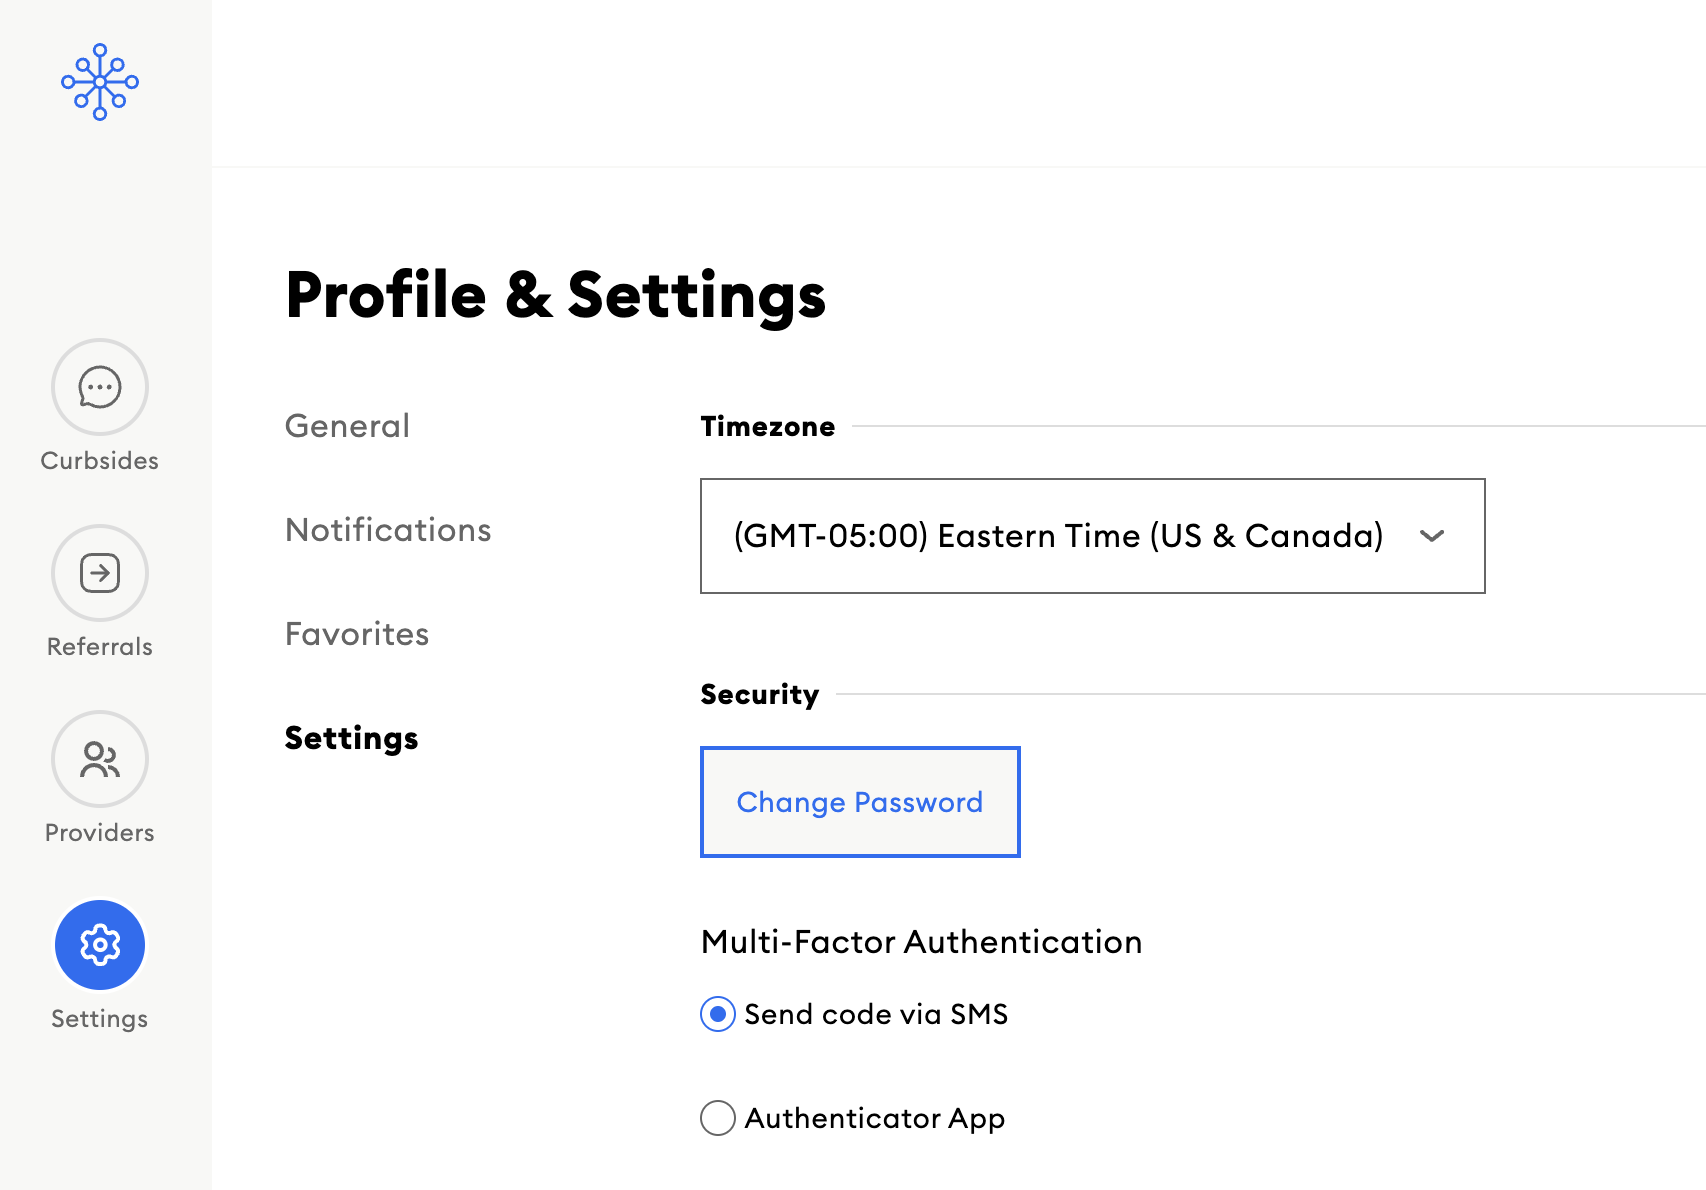Screen dimensions: 1706x1190
Task: Click the Curbsides sidebar label
Action: point(100,461)
